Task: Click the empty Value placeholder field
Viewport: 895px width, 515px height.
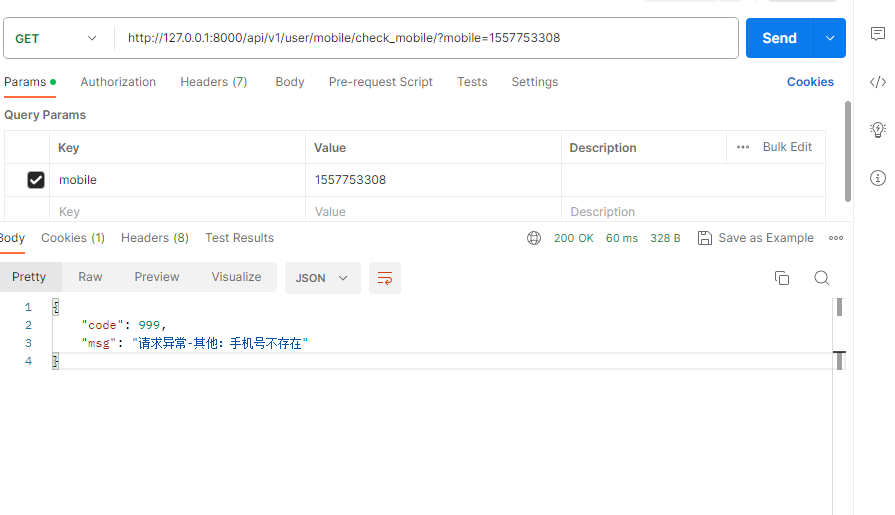Action: tap(433, 211)
